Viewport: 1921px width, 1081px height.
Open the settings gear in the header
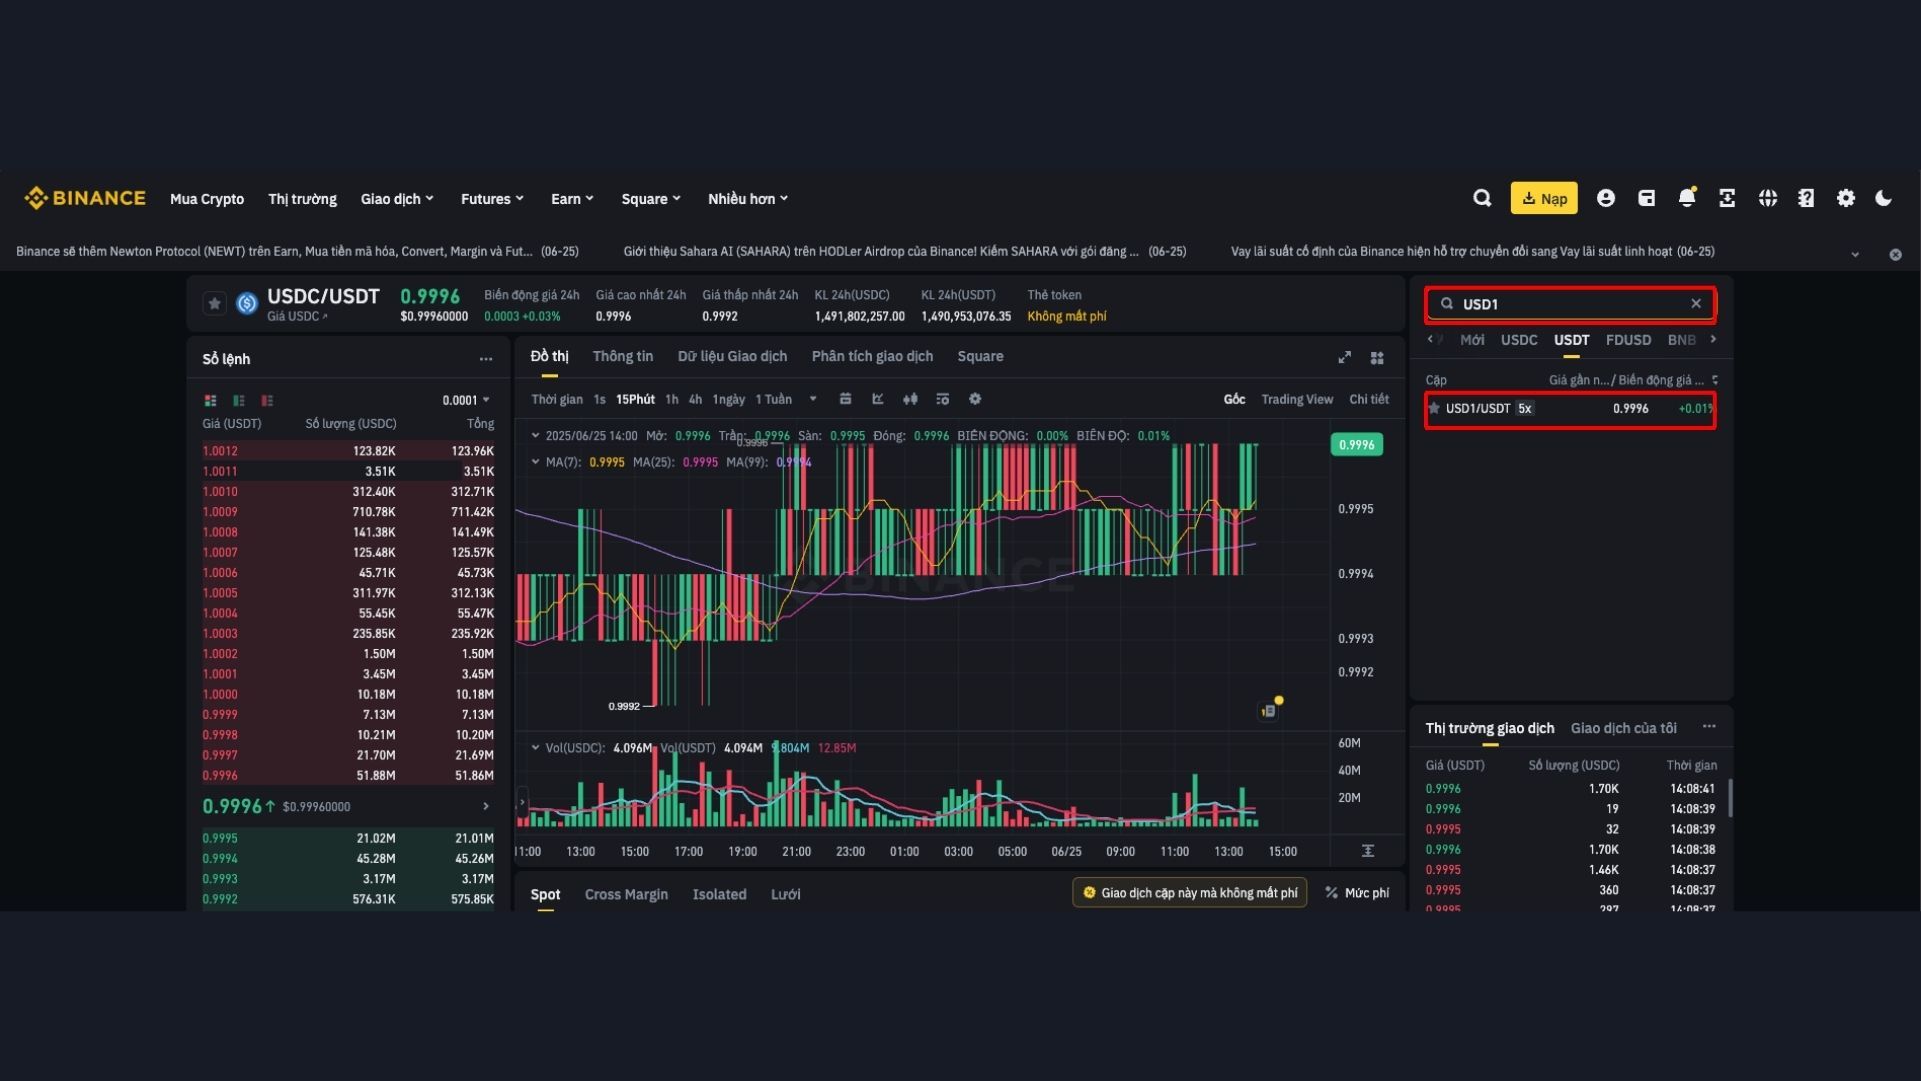point(1846,198)
